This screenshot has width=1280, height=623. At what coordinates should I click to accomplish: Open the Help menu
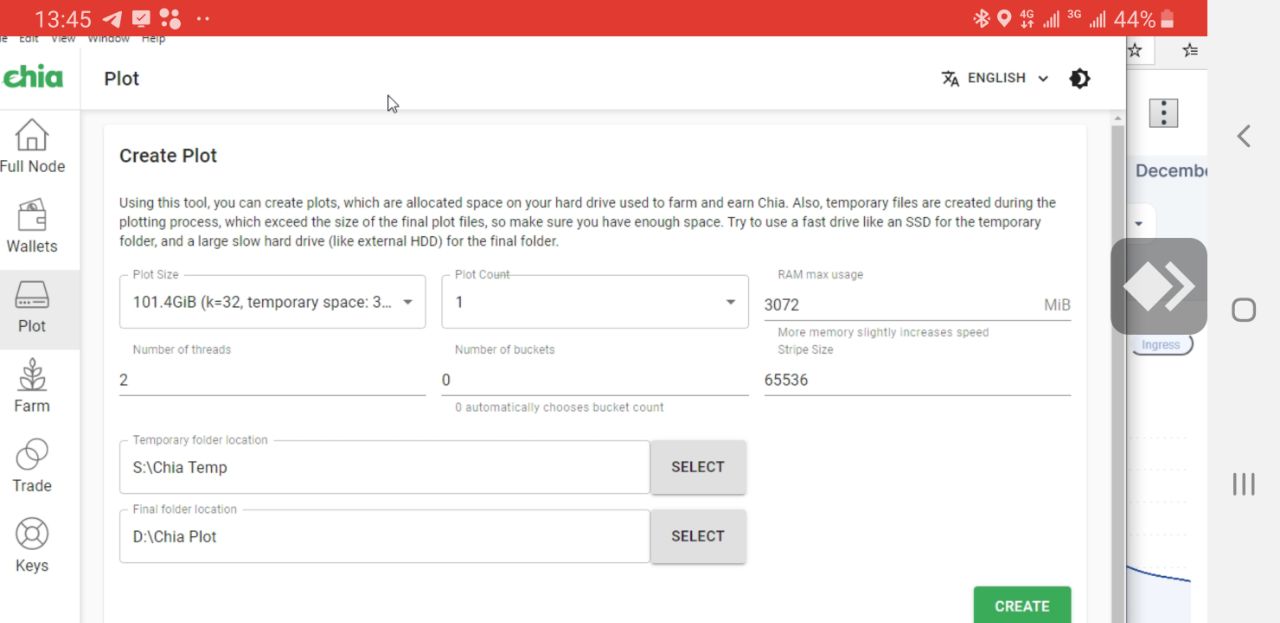(153, 39)
